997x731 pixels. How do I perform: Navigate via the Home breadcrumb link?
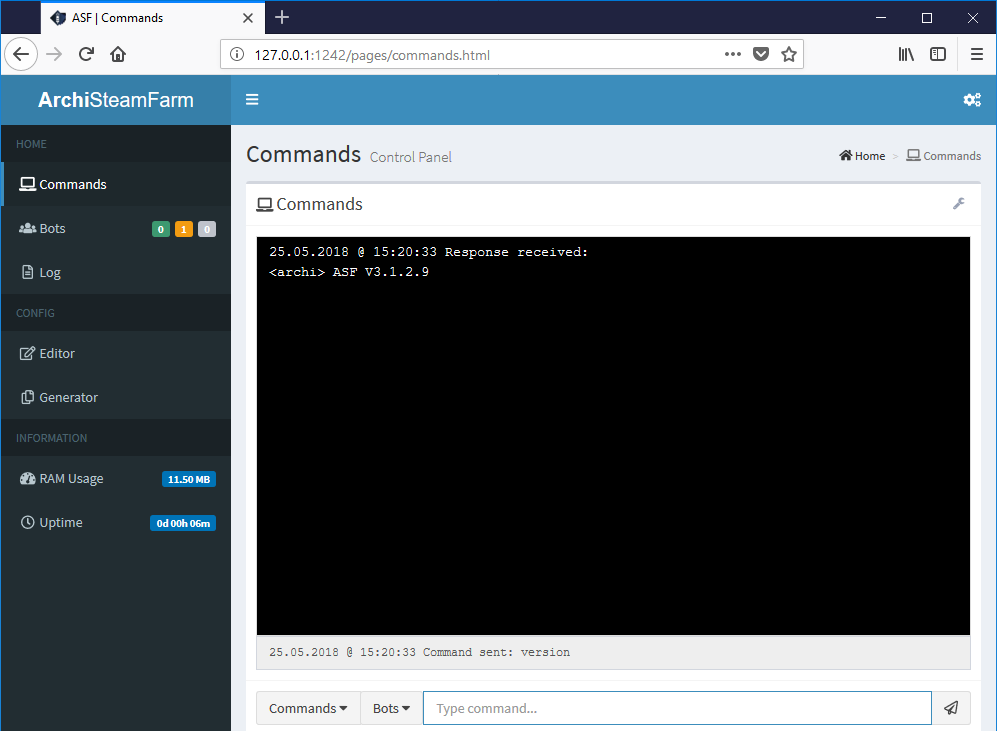point(861,155)
